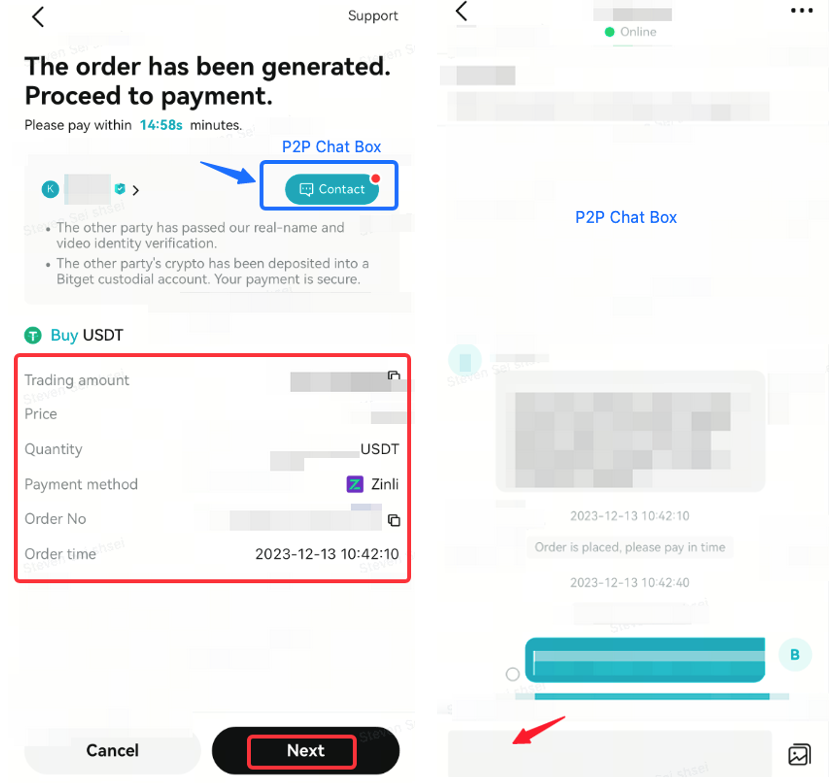Copy the trading amount value

(393, 376)
